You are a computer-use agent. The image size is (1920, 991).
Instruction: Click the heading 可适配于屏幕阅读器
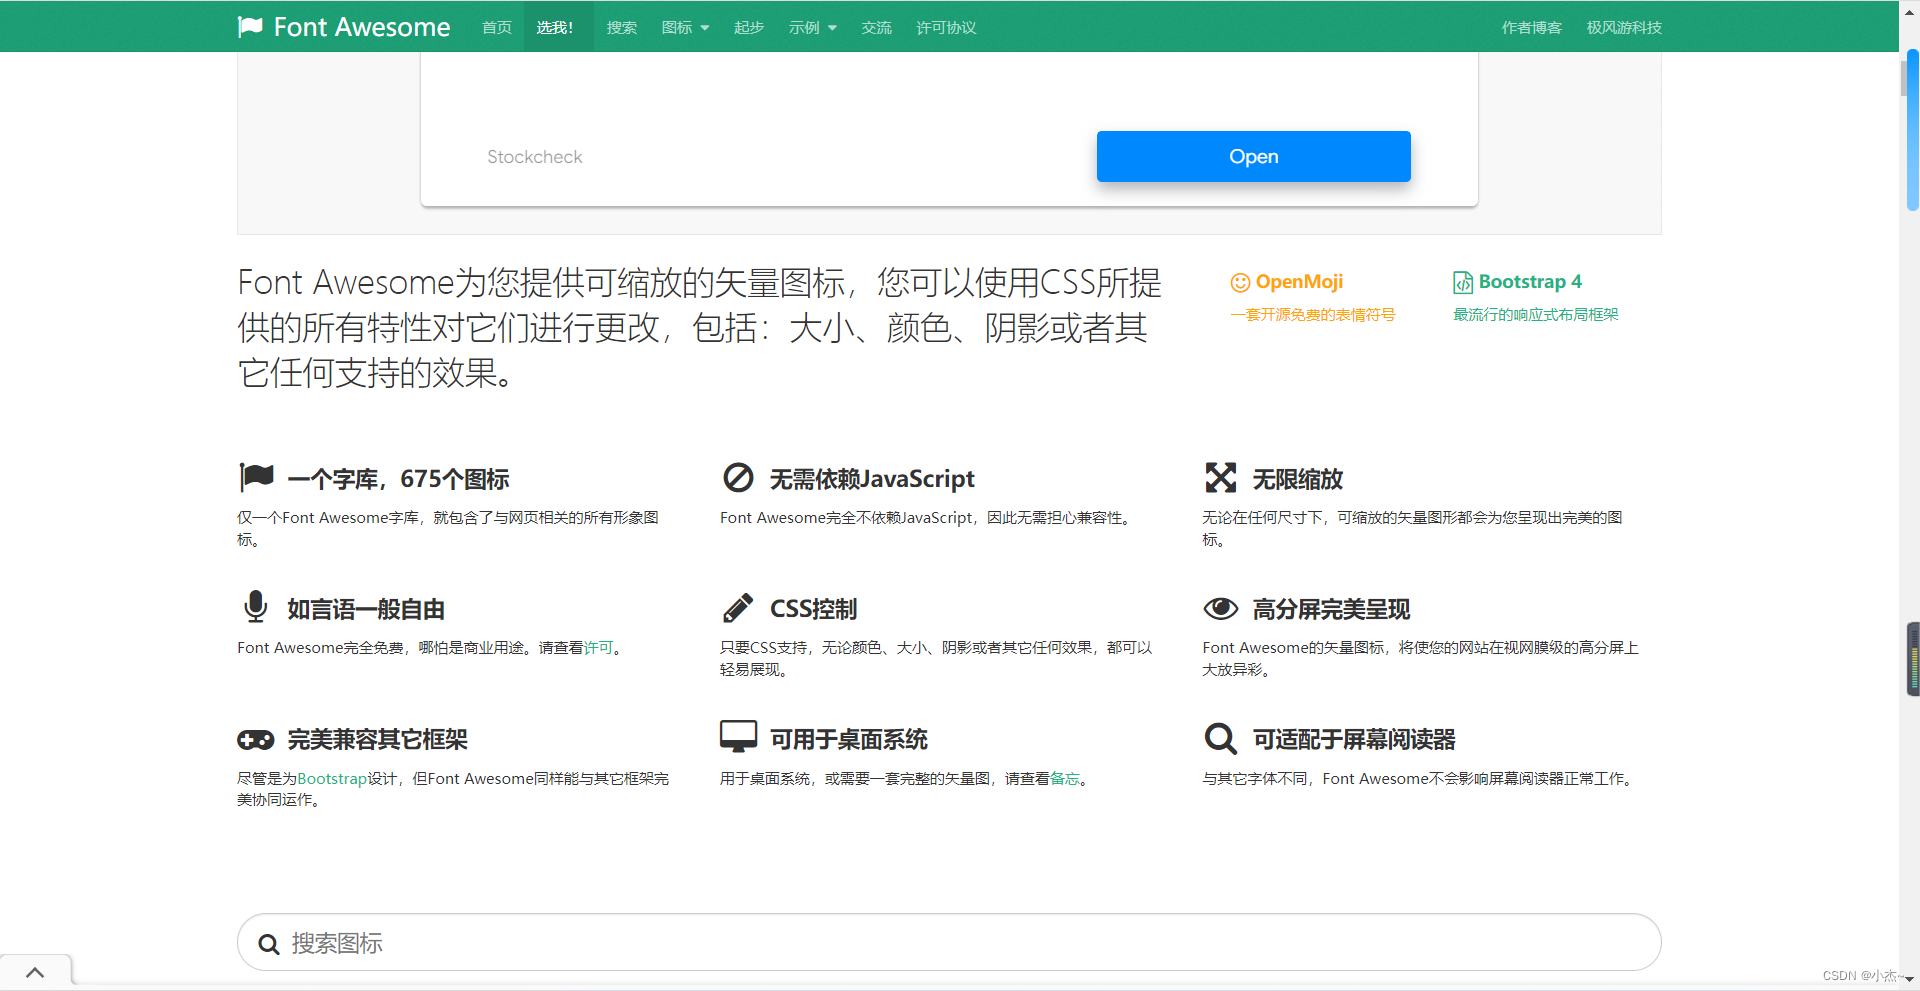coord(1354,739)
